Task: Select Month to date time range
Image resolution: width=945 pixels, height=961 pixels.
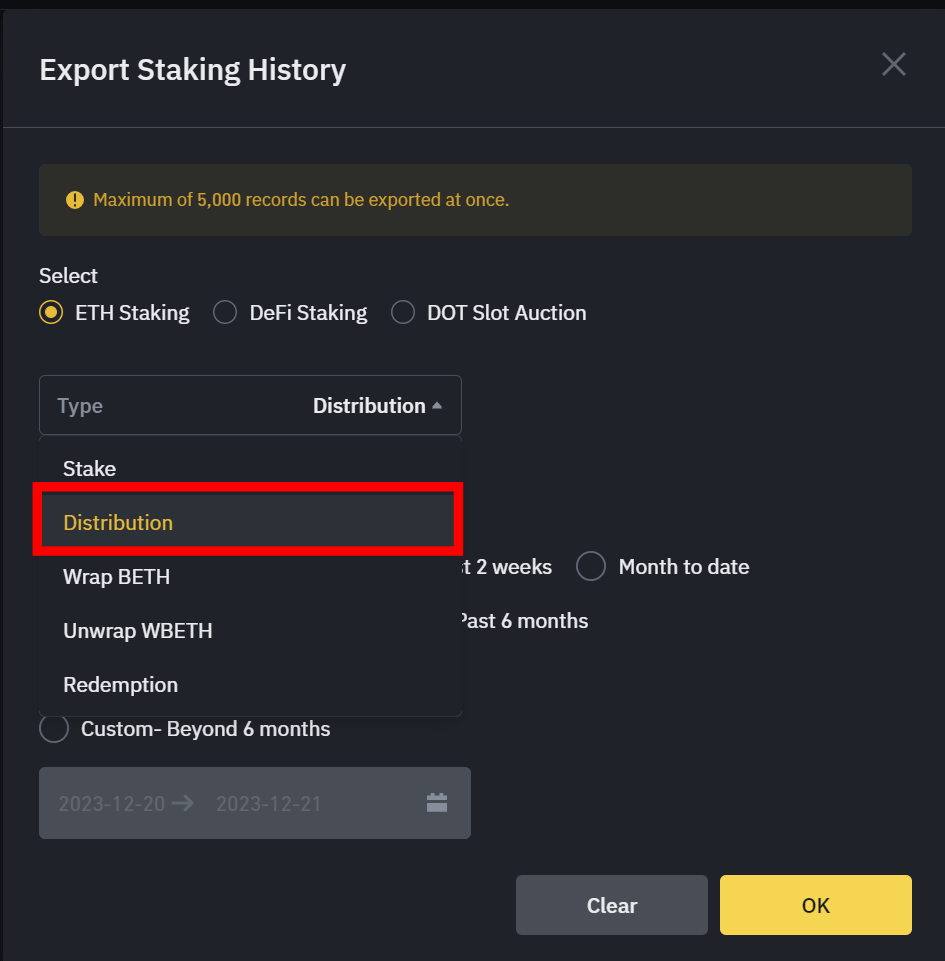Action: click(591, 567)
